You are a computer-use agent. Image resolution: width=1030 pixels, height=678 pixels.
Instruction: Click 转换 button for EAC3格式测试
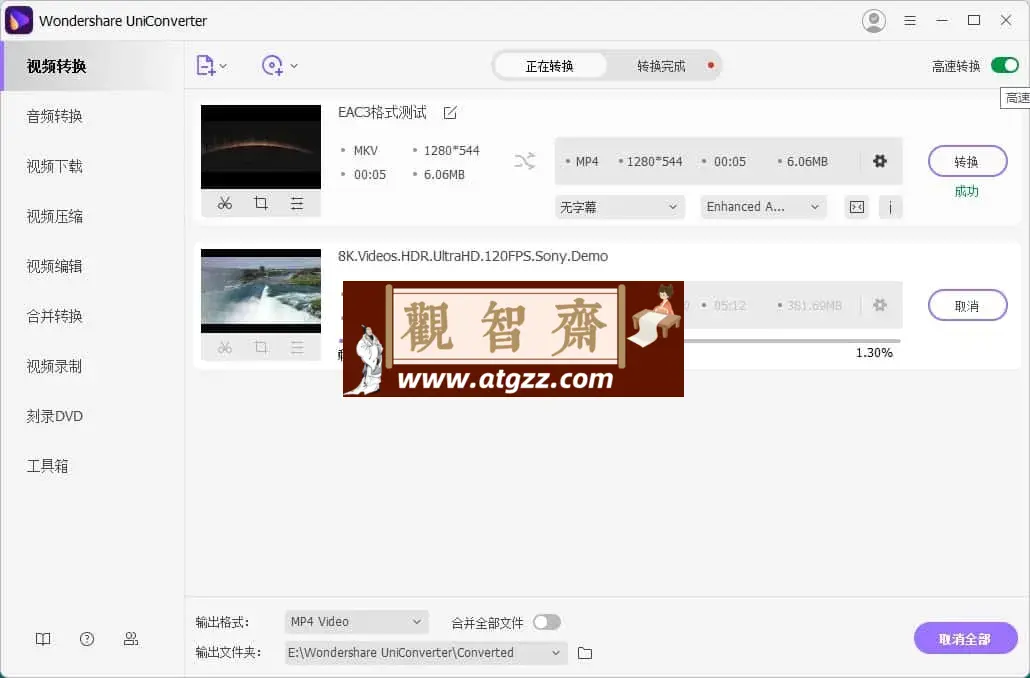968,162
